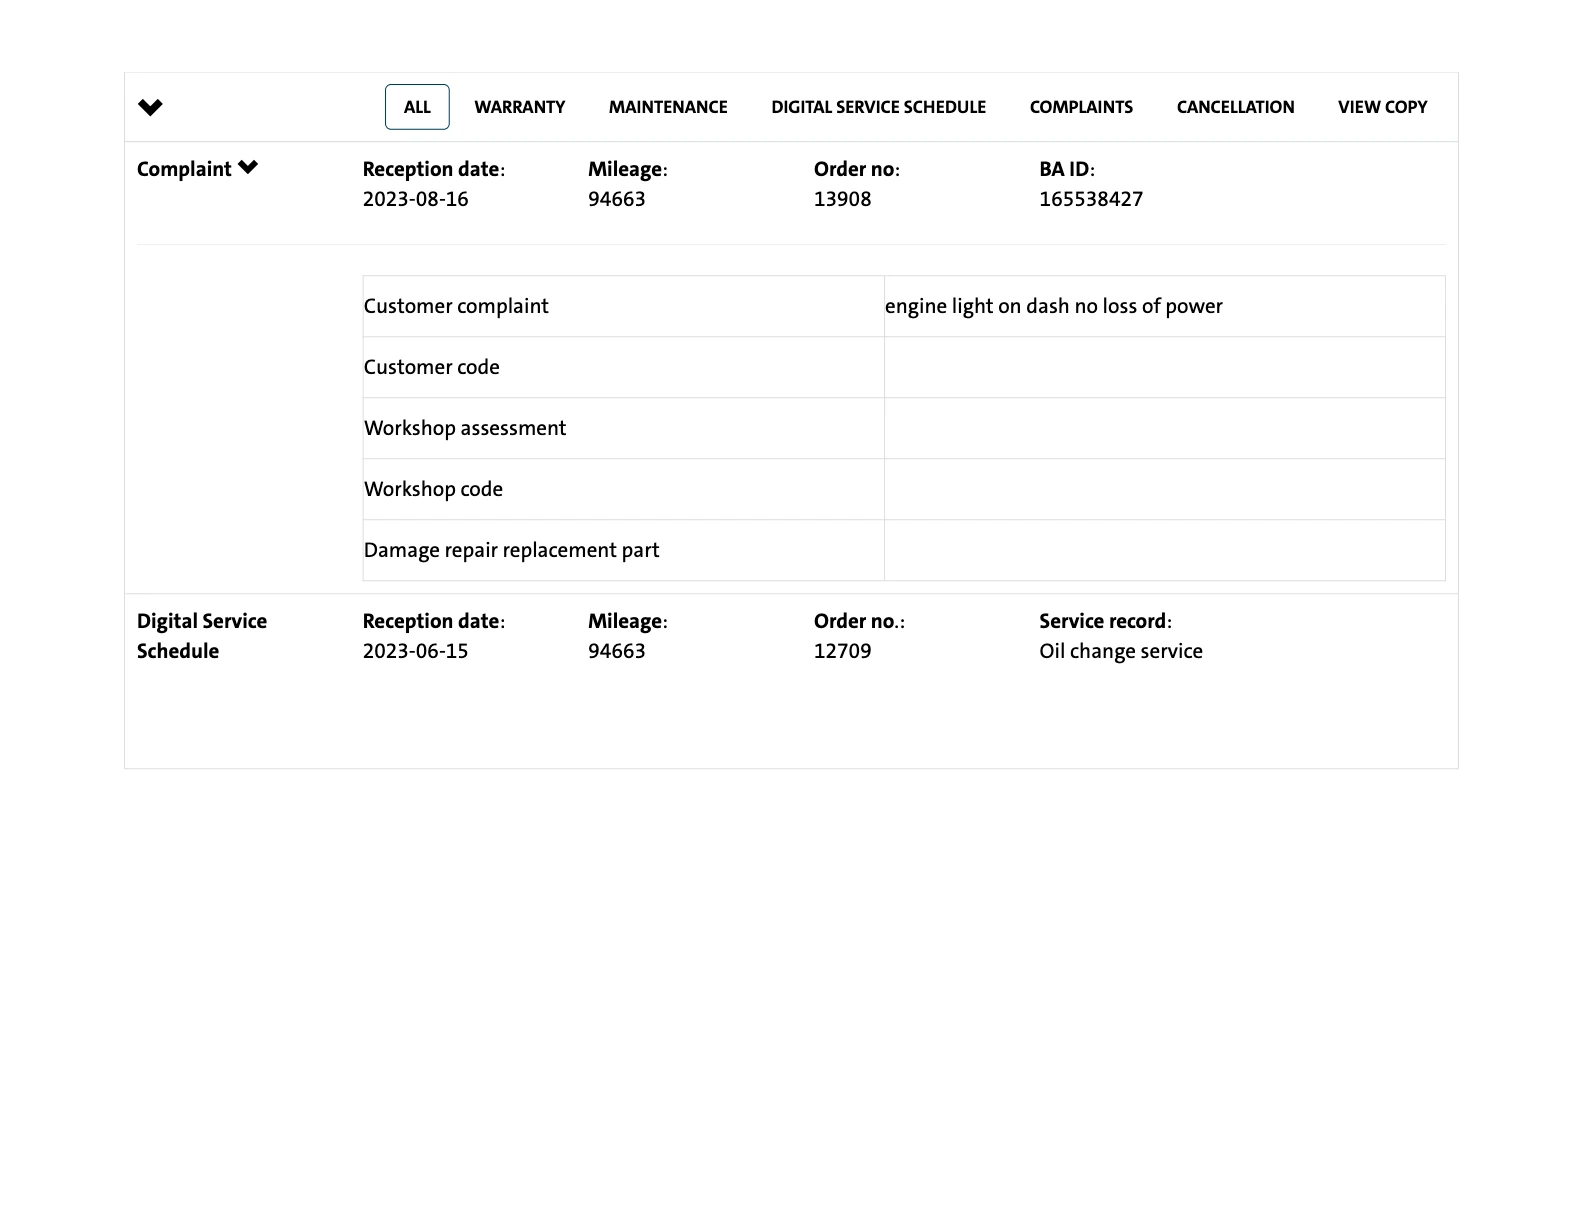Open the MAINTENANCE tab
The image size is (1584, 1224).
[668, 107]
